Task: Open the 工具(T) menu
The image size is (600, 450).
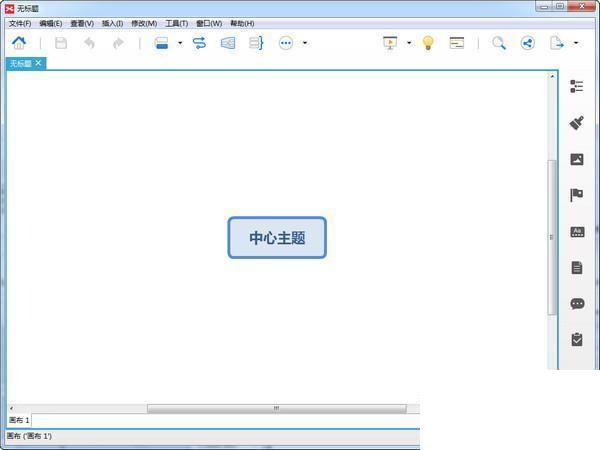Action: click(x=176, y=24)
